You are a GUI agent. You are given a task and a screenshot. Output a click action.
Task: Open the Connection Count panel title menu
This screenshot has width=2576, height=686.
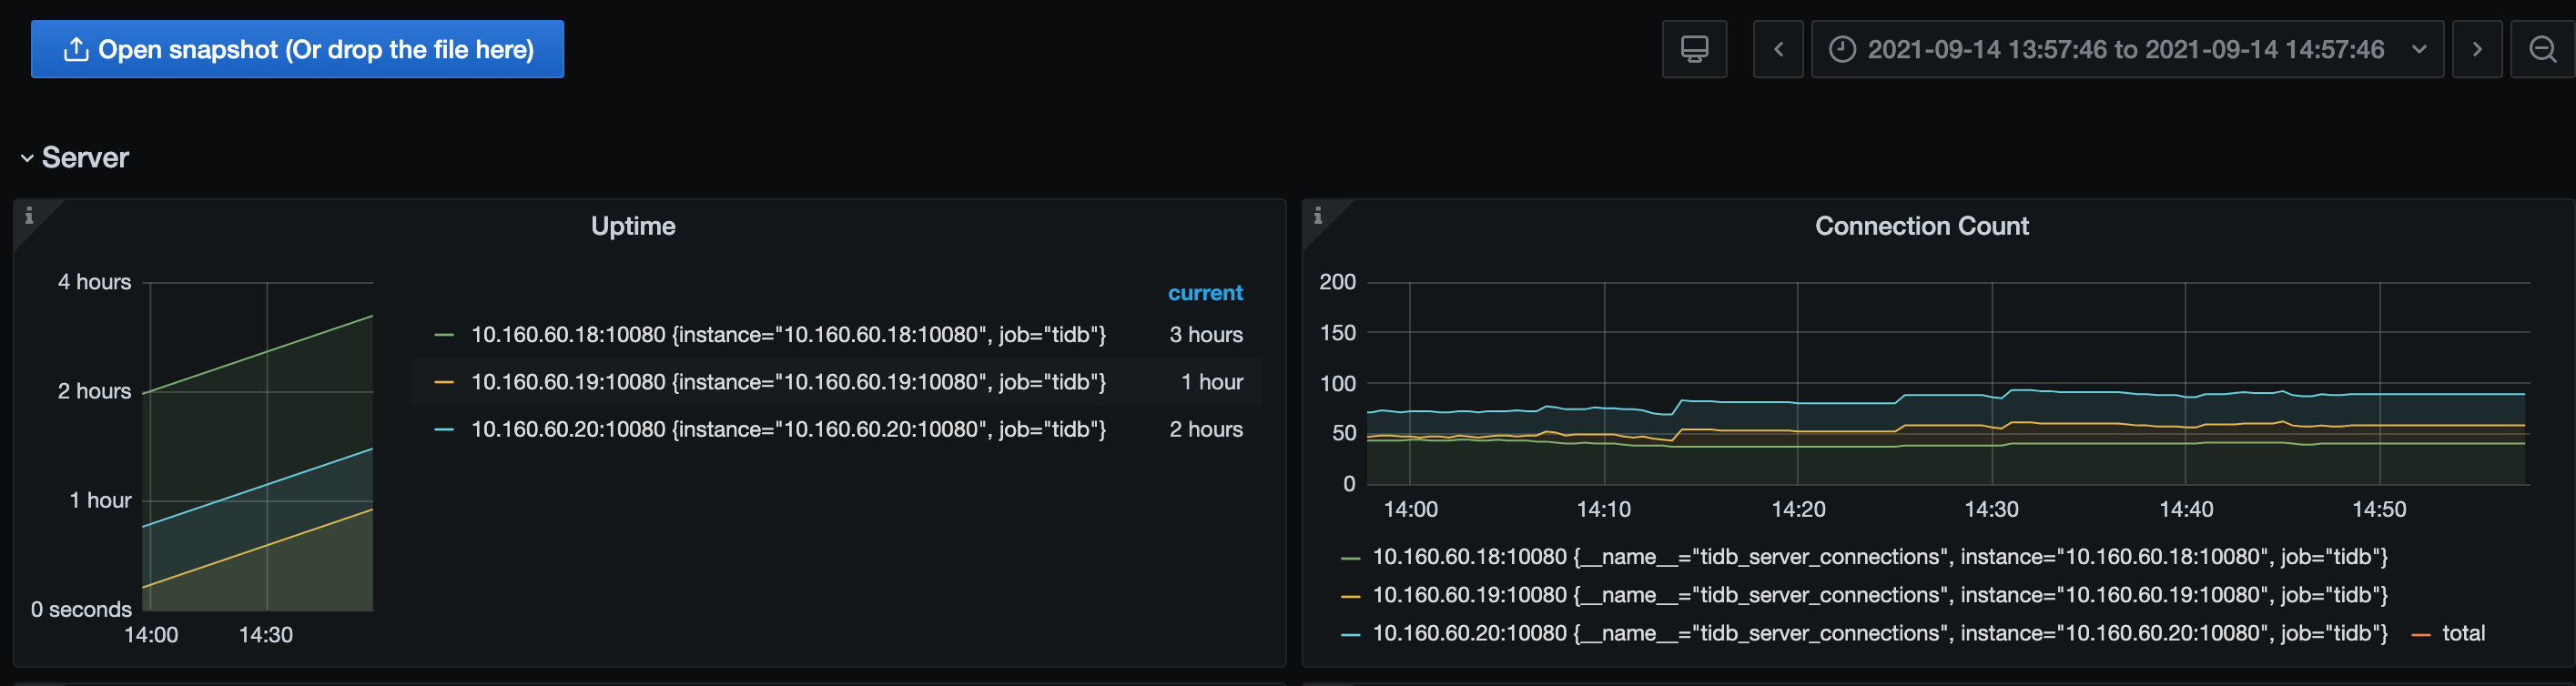tap(1921, 226)
